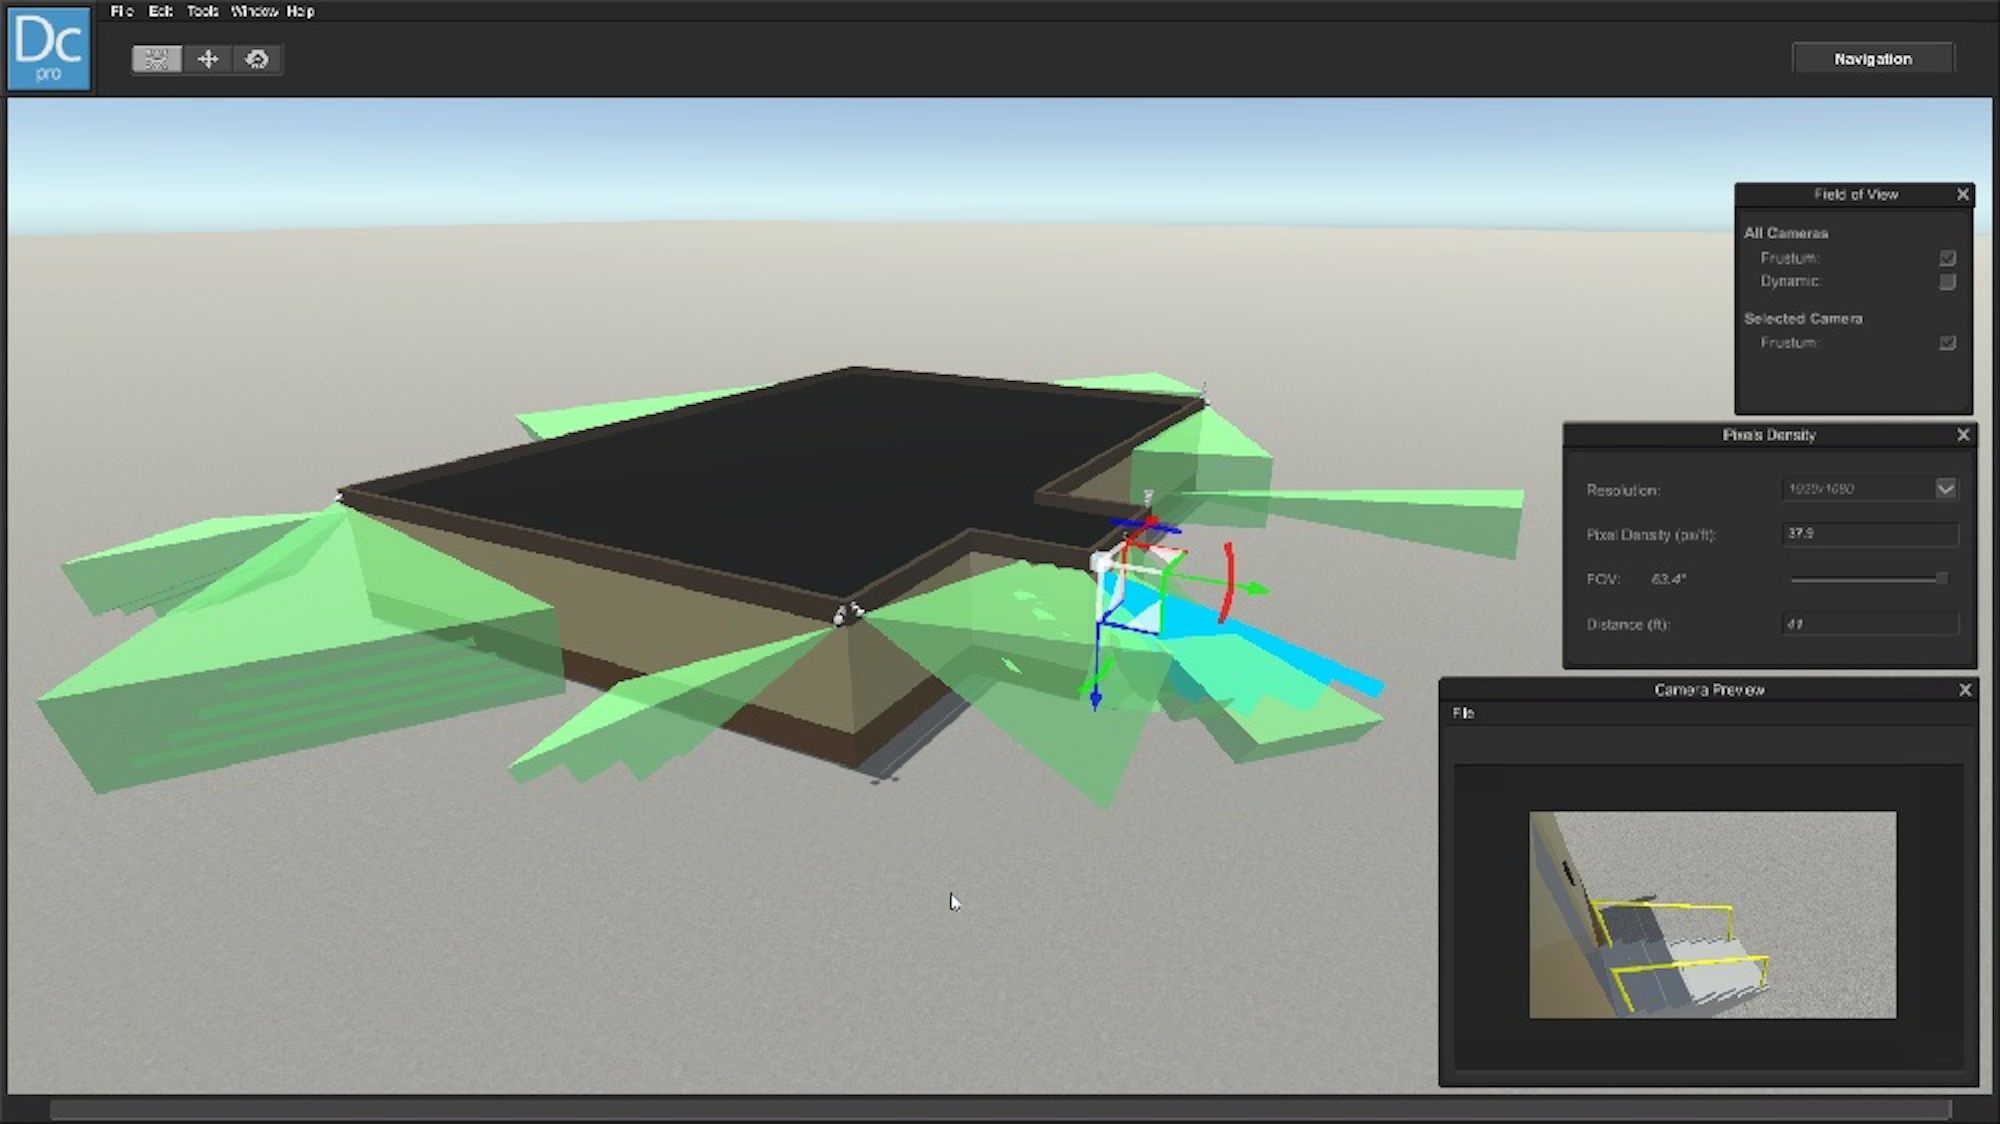Image resolution: width=2000 pixels, height=1124 pixels.
Task: Adjust the FOV slider
Action: pos(1940,579)
